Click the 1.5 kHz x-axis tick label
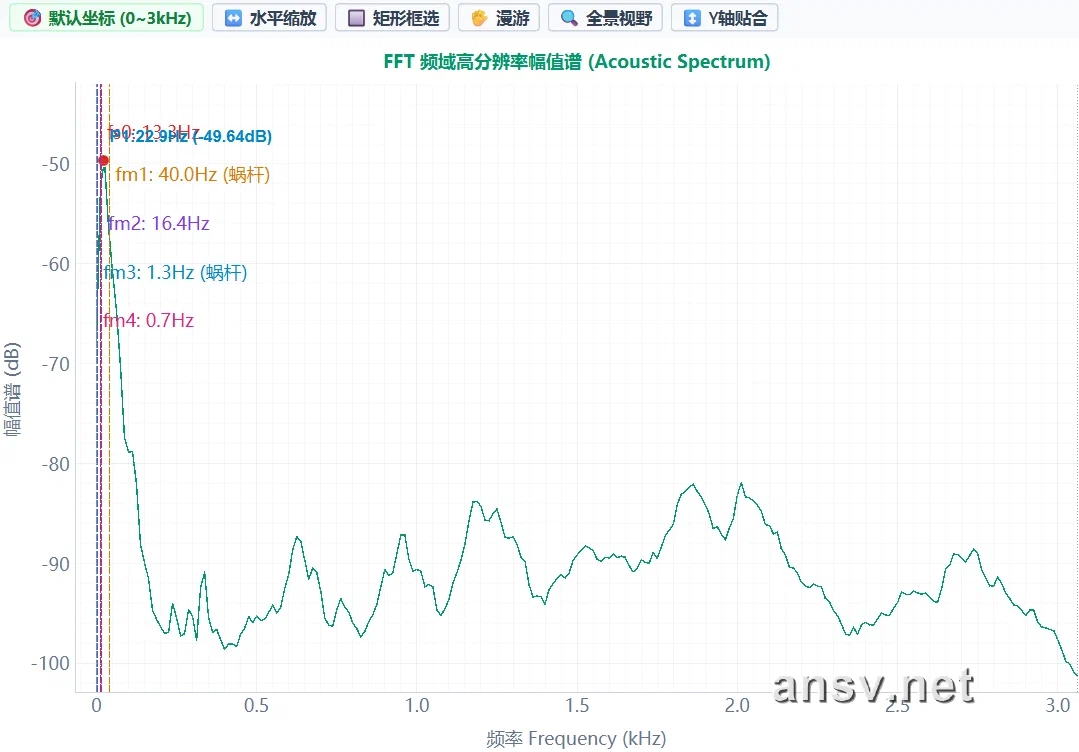The image size is (1079, 752). (577, 705)
